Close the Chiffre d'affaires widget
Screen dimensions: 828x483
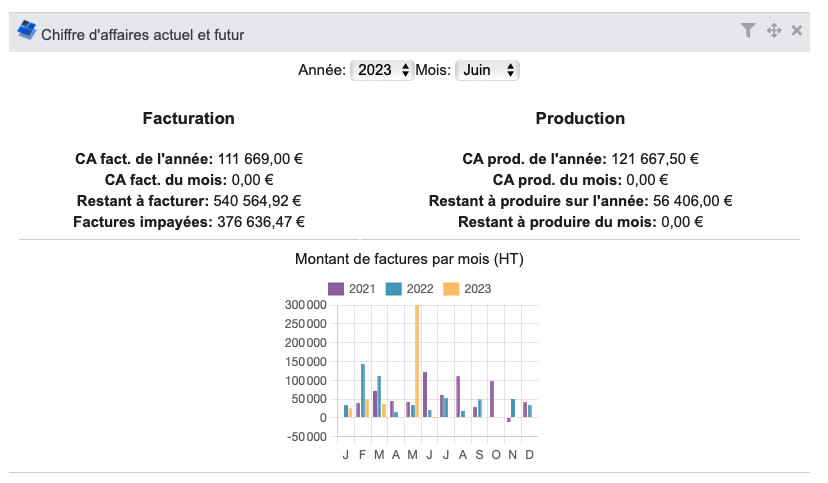[797, 31]
